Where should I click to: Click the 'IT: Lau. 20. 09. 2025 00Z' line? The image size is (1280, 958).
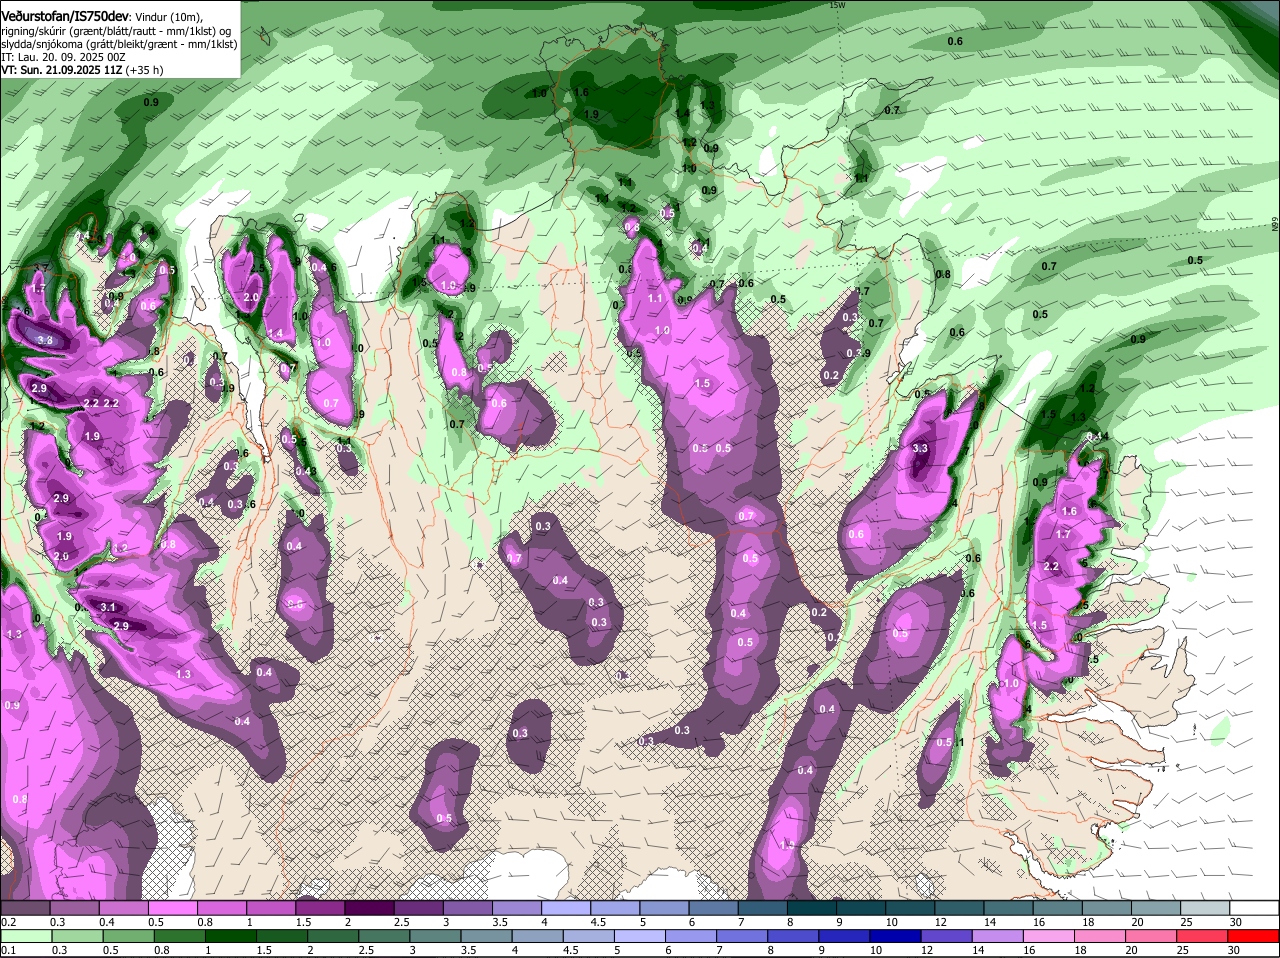pos(63,57)
